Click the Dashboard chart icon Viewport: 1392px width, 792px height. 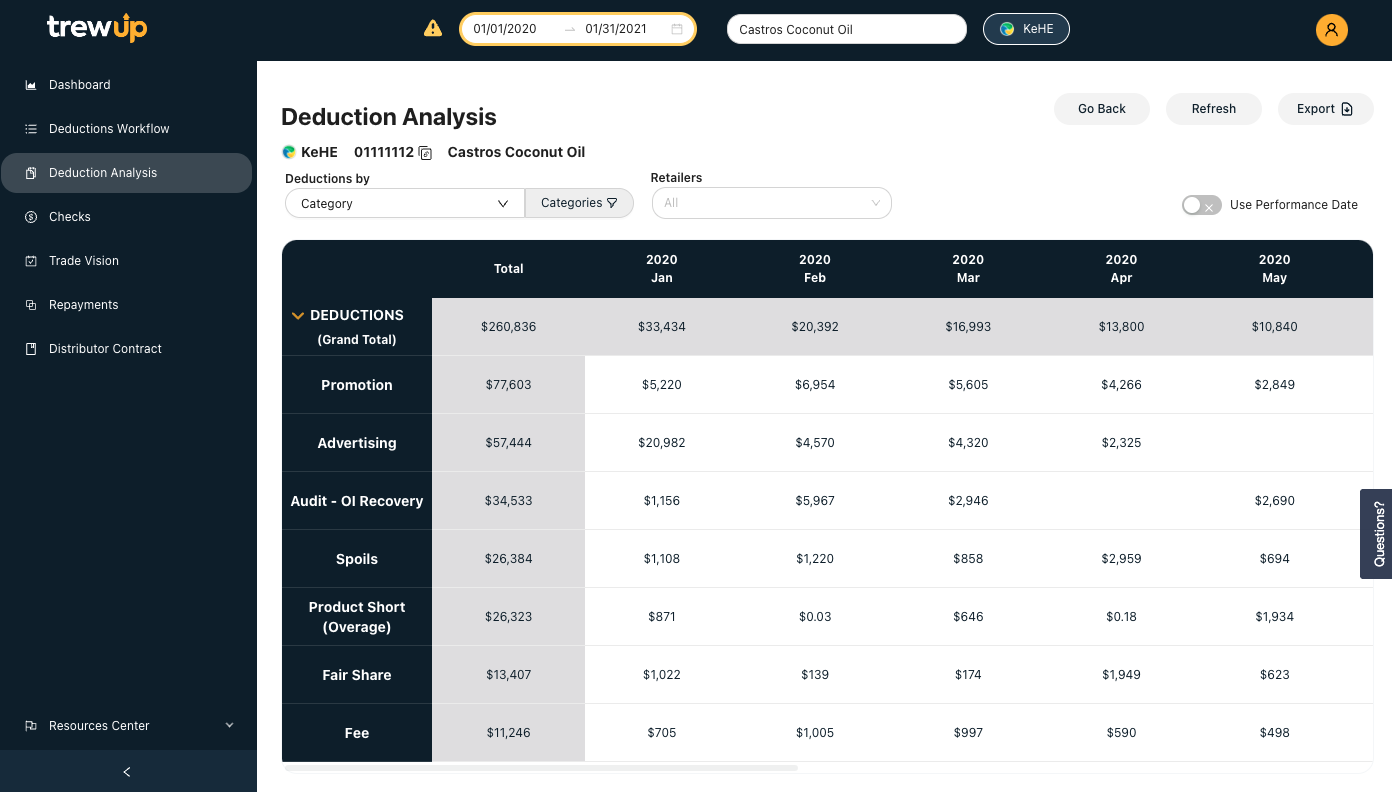[x=31, y=85]
